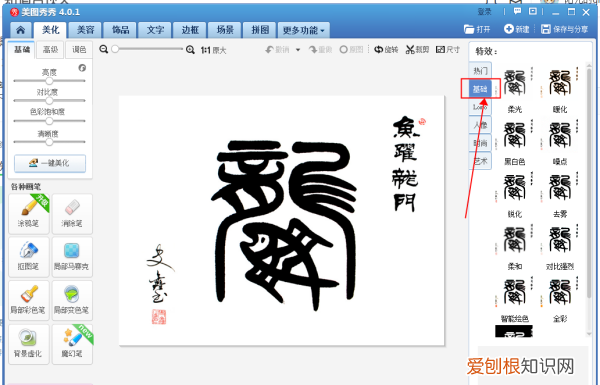600x385 pixels.
Task: Click the title bar icon beside the speech bubble
Action: 533,11
